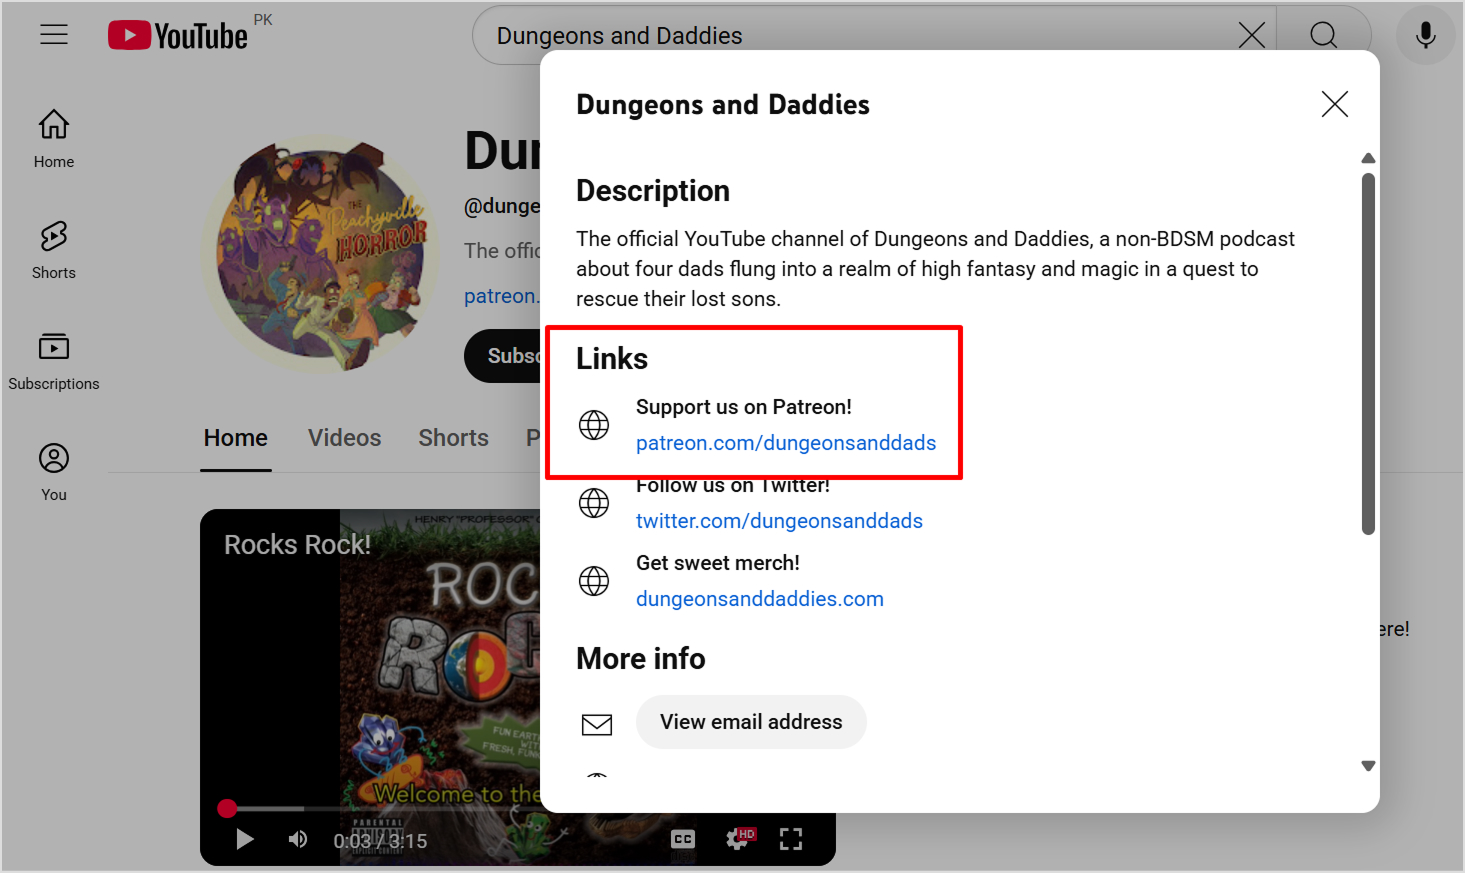Screen dimensions: 1465x873
Task: Click the dialog scrollbar down arrow
Action: pyautogui.click(x=1368, y=766)
